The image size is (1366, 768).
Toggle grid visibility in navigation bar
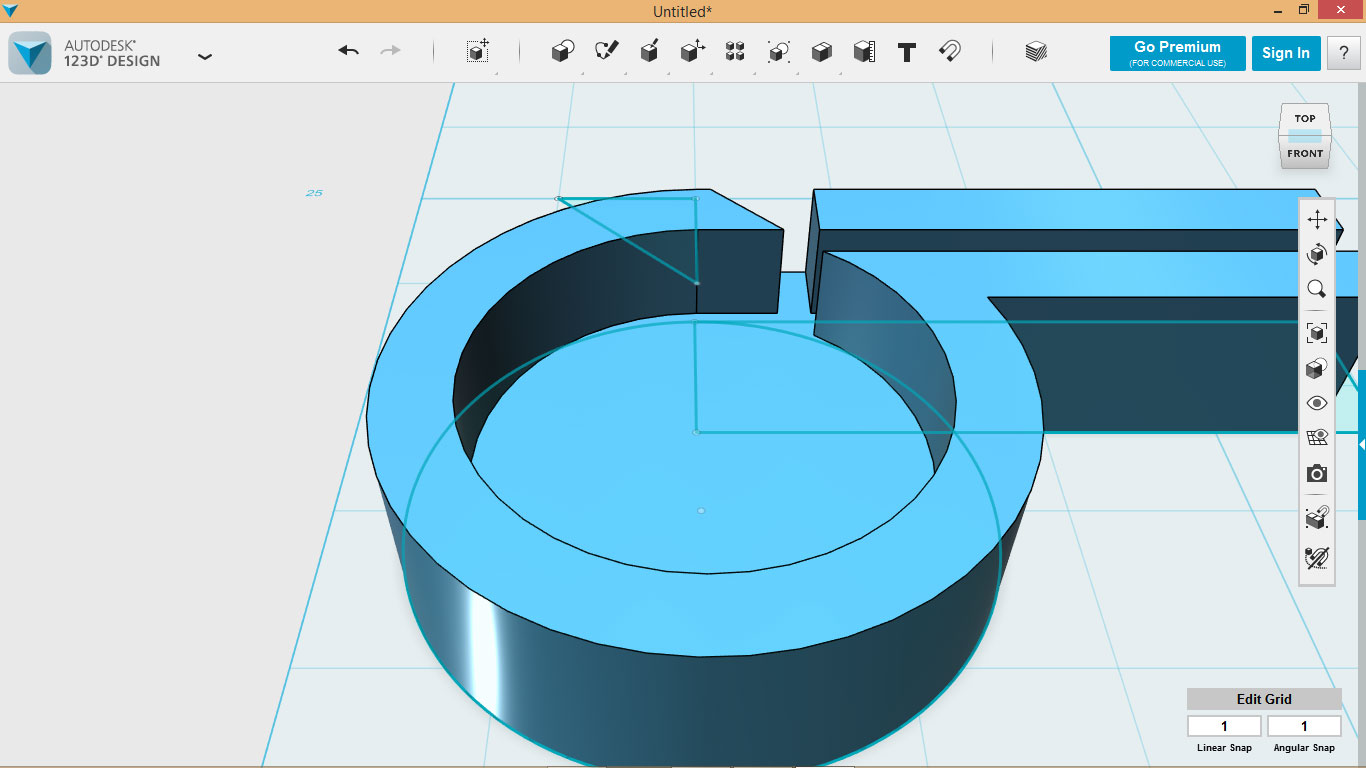(1317, 437)
